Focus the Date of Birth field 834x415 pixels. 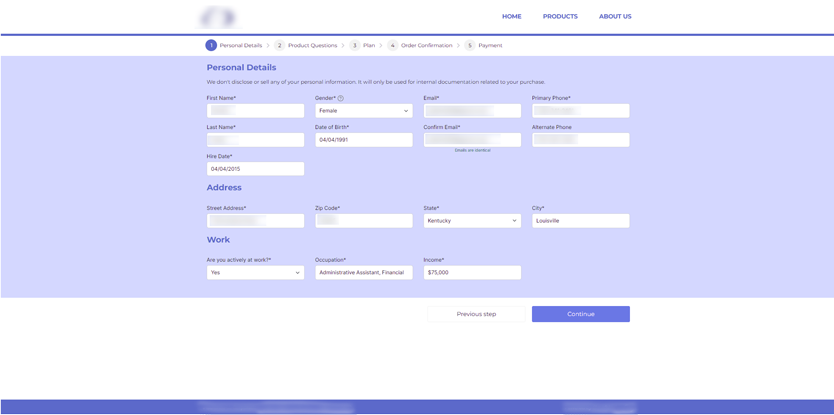pos(363,140)
